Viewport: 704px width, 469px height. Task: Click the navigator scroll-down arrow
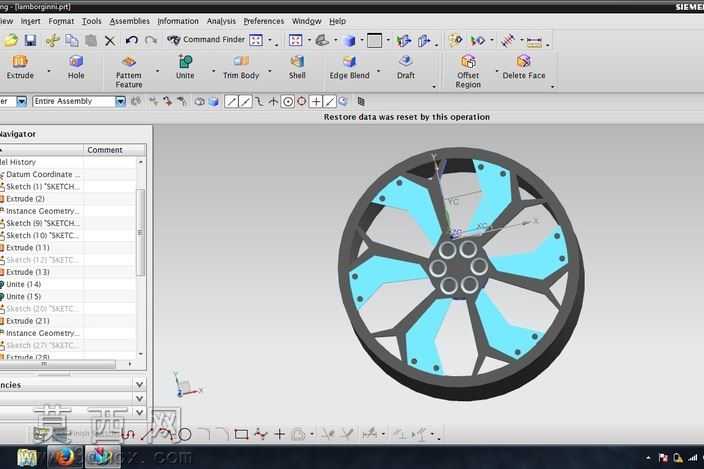coord(141,354)
